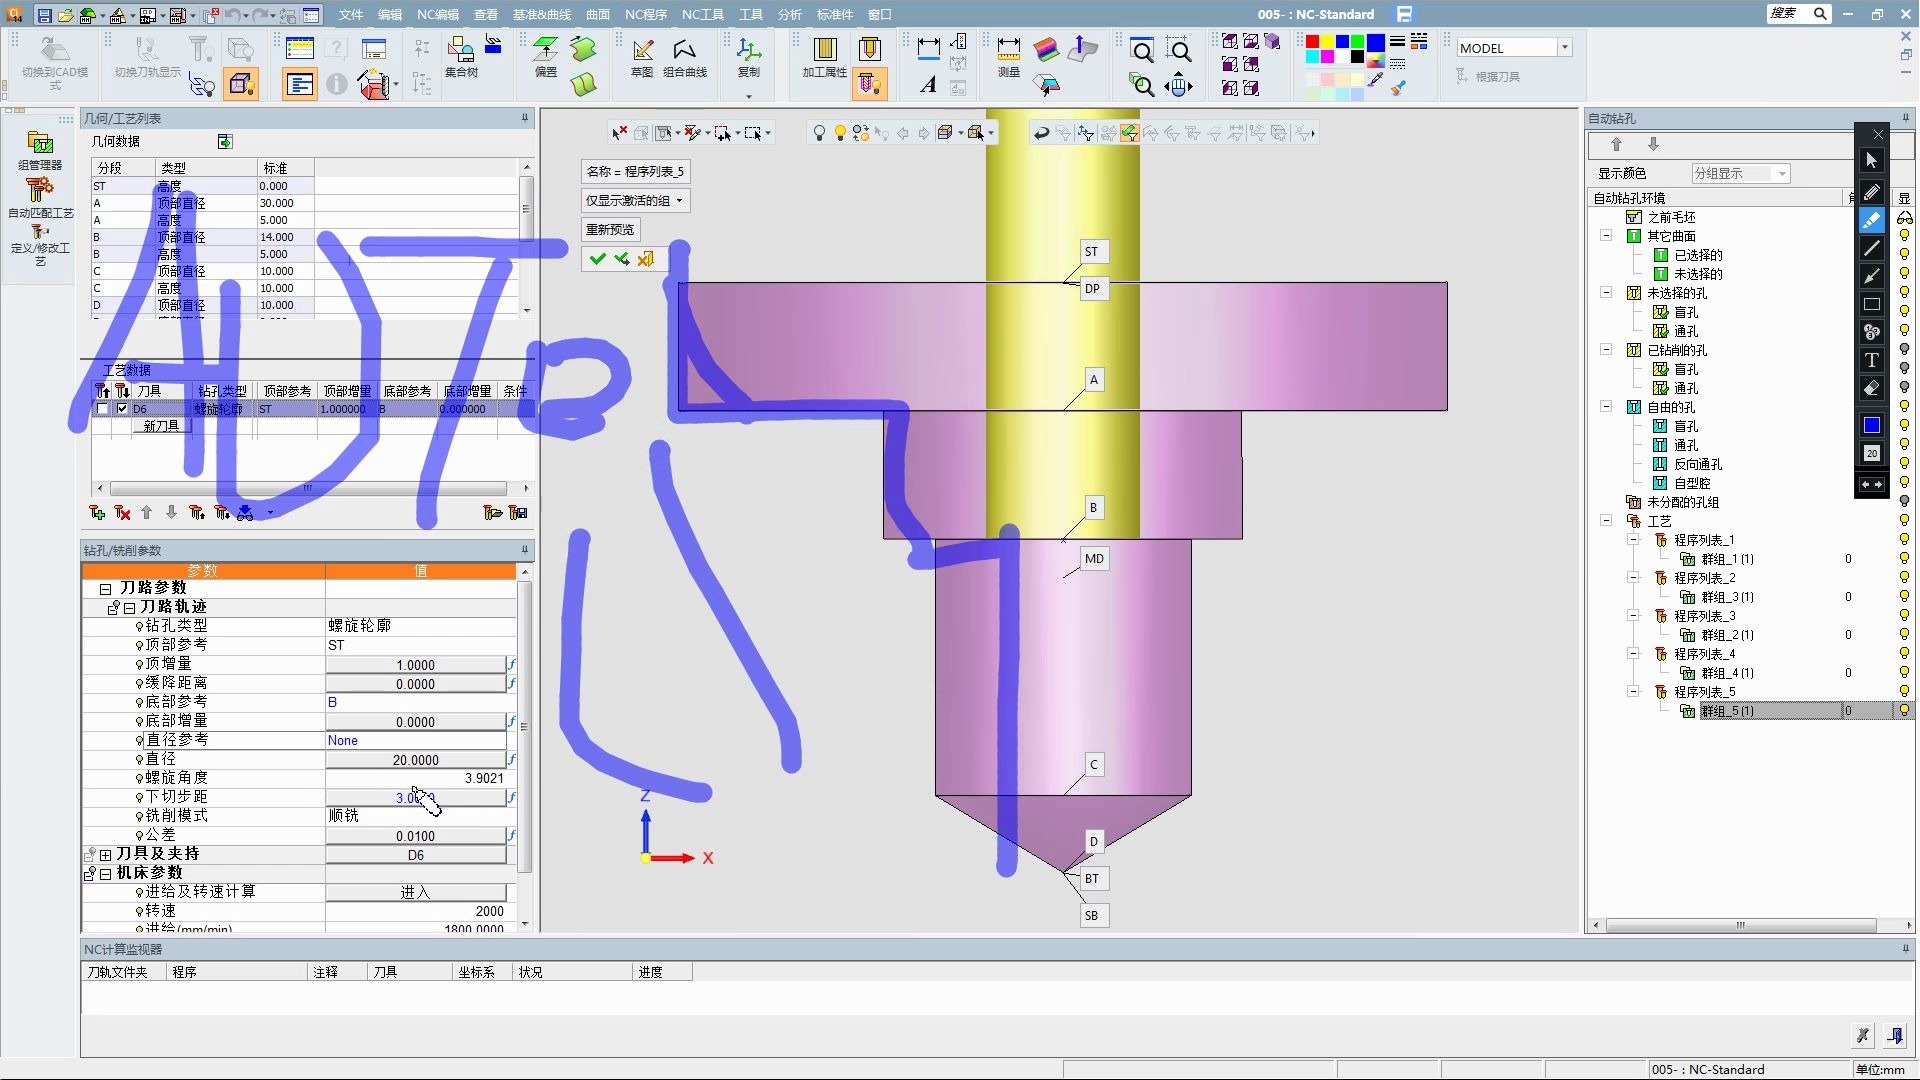The height and width of the screenshot is (1080, 1920).
Task: Click the 重新预览 button
Action: click(x=610, y=230)
